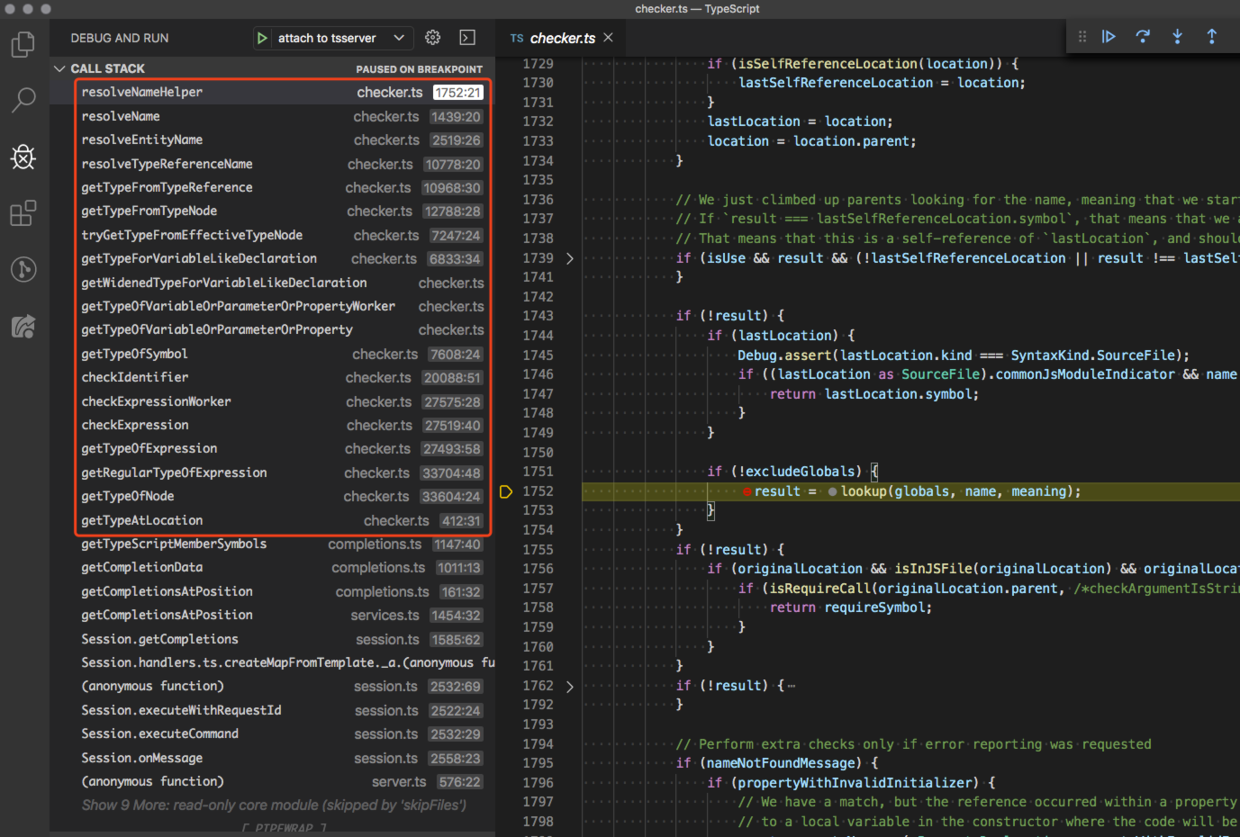Open the Extensions view in activity bar
1240x837 pixels.
click(23, 213)
